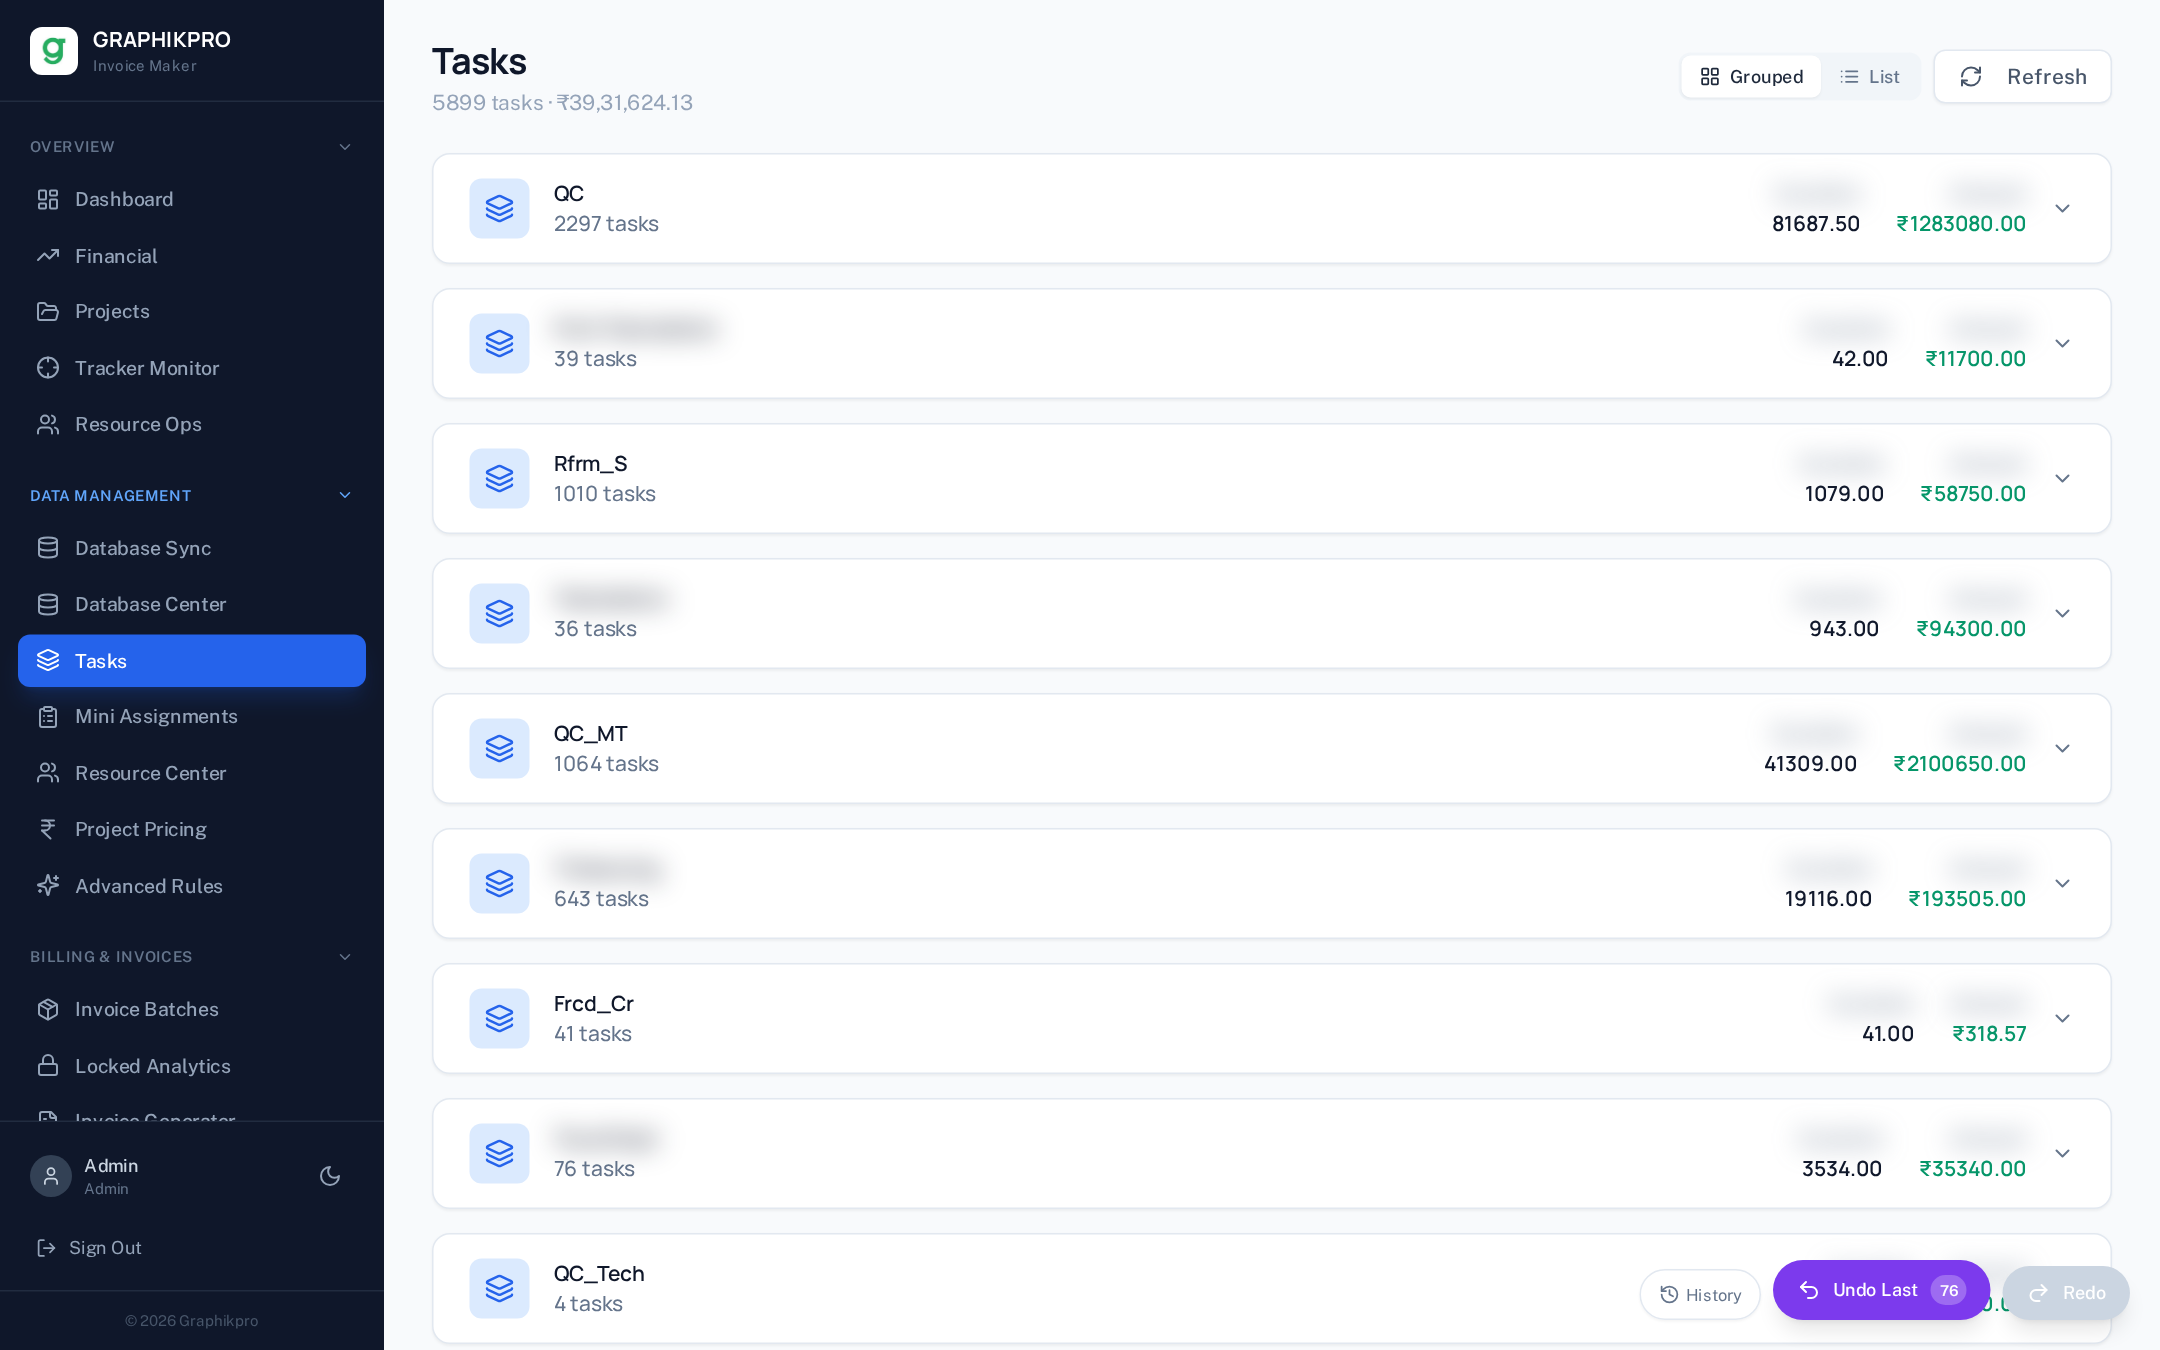The height and width of the screenshot is (1350, 2160).
Task: Click the 1064 tasks count text
Action: click(606, 764)
